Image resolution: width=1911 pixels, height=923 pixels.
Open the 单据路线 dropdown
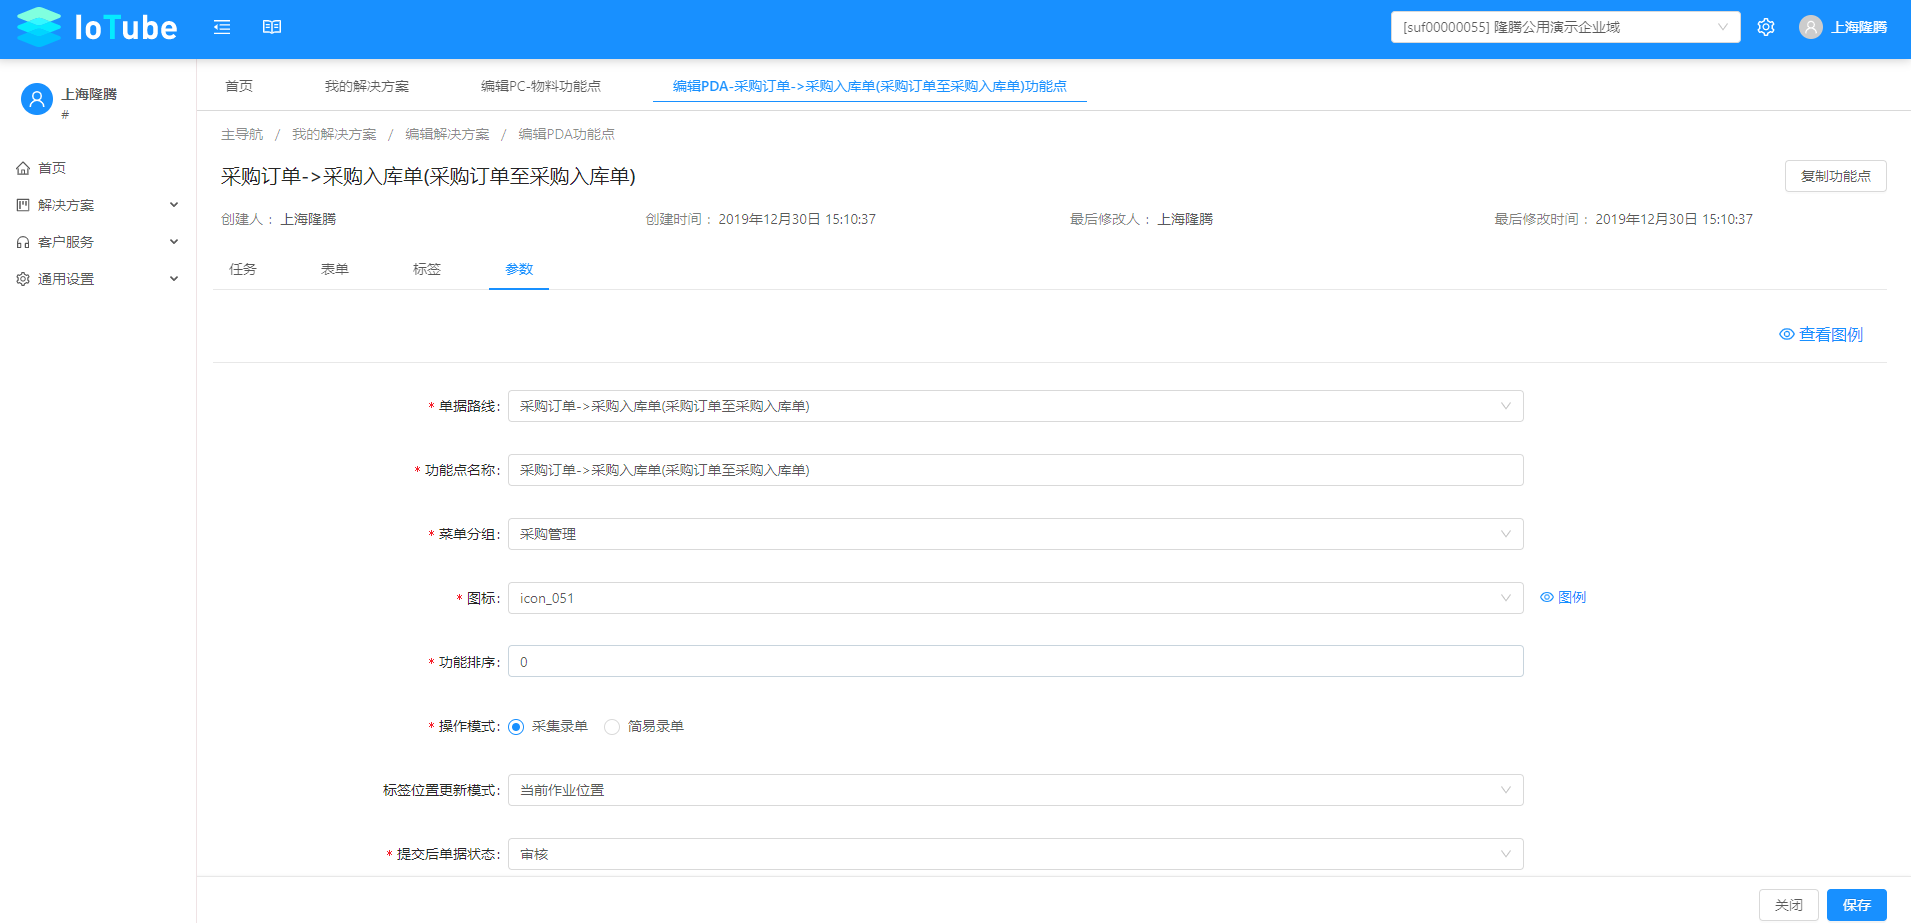1015,406
